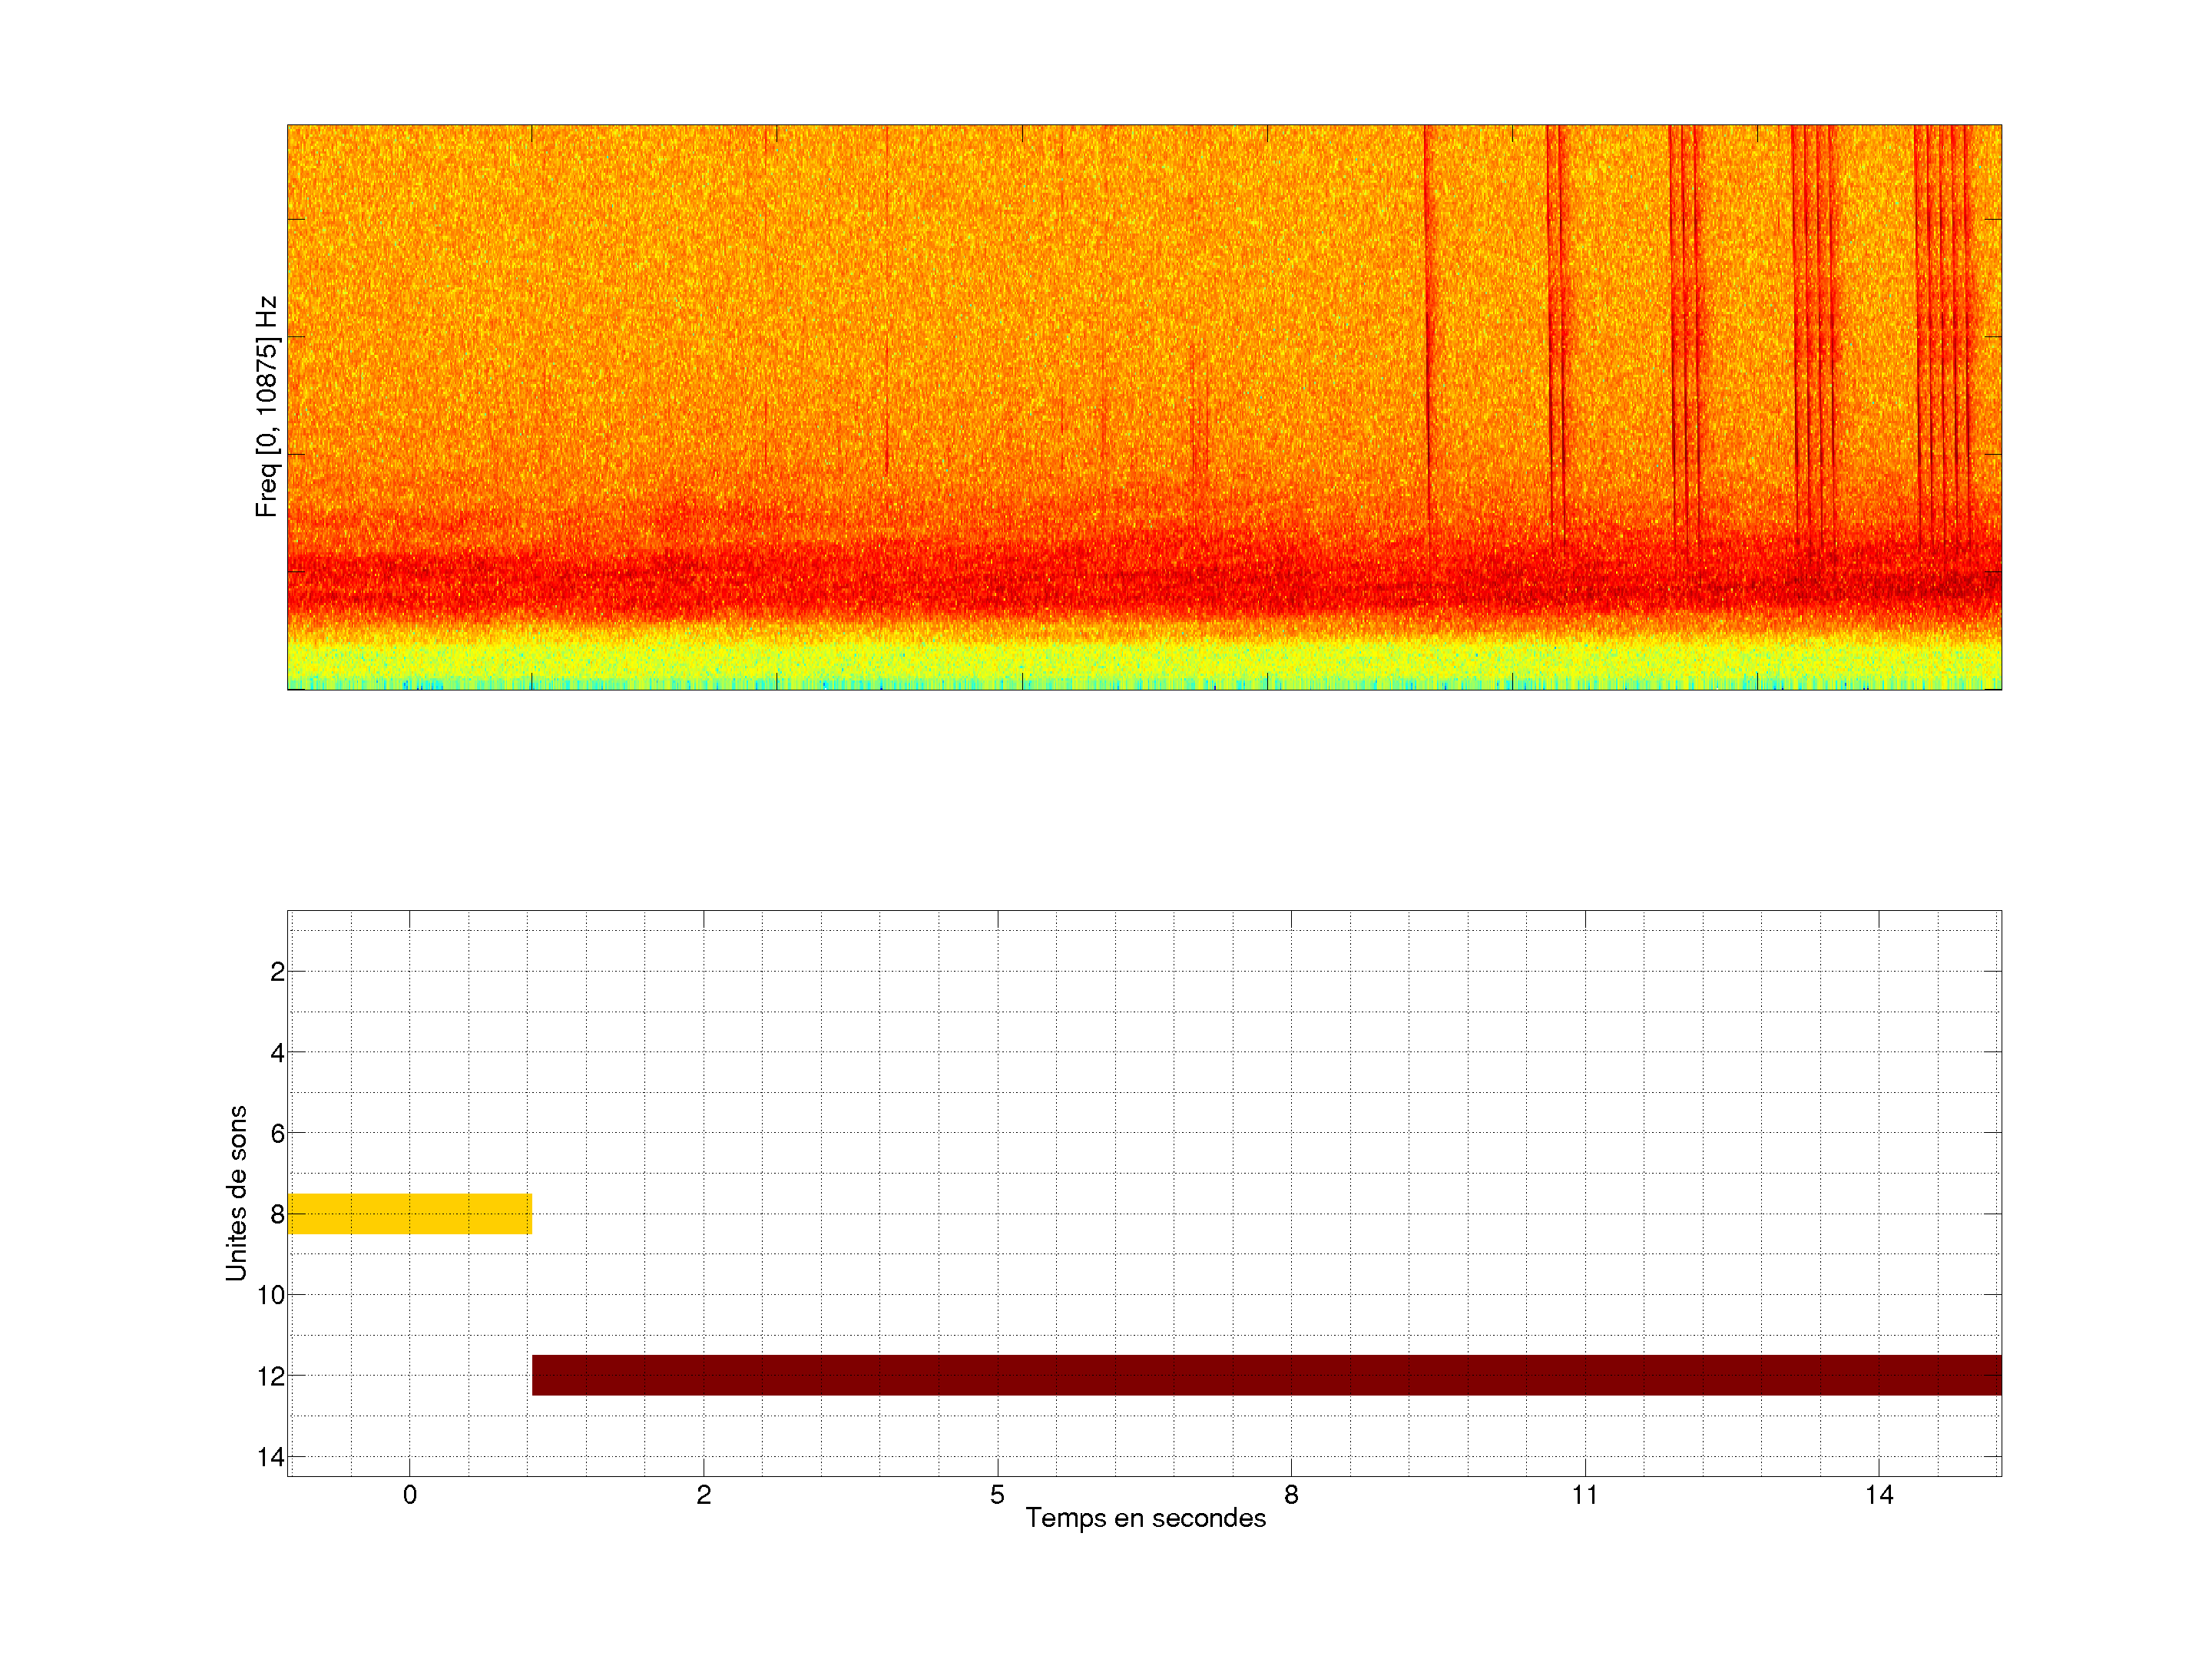Click the x-axis tick label 0
The height and width of the screenshot is (1659, 2212).
click(409, 1495)
